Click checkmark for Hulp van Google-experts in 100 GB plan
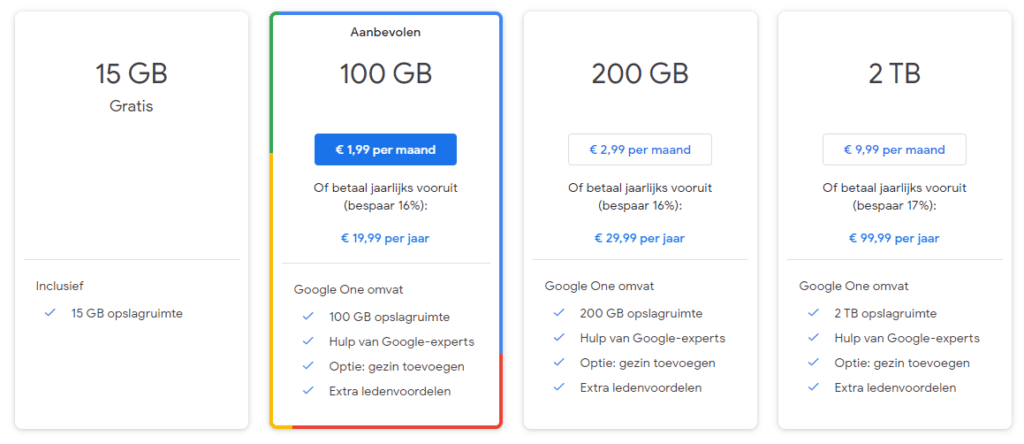The height and width of the screenshot is (444, 1024). click(x=308, y=341)
